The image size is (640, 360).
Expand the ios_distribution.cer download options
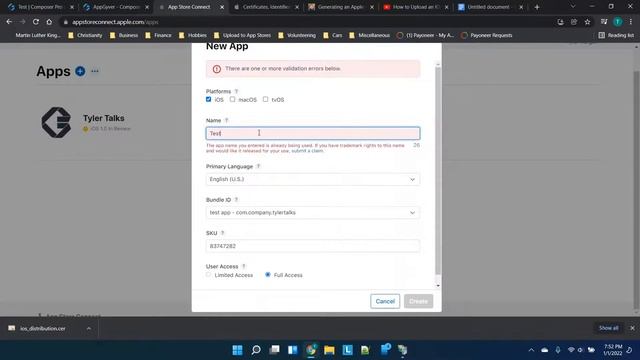pyautogui.click(x=89, y=328)
